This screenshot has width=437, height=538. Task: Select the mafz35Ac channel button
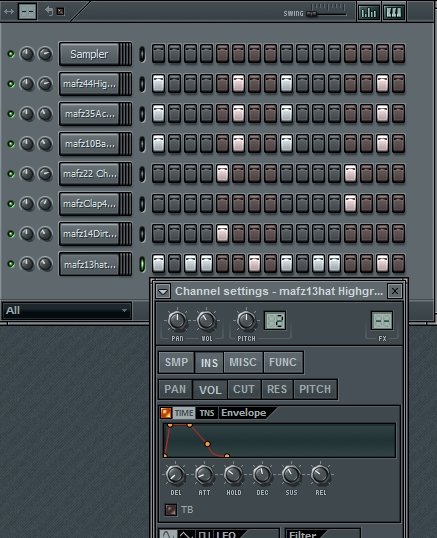pos(95,114)
